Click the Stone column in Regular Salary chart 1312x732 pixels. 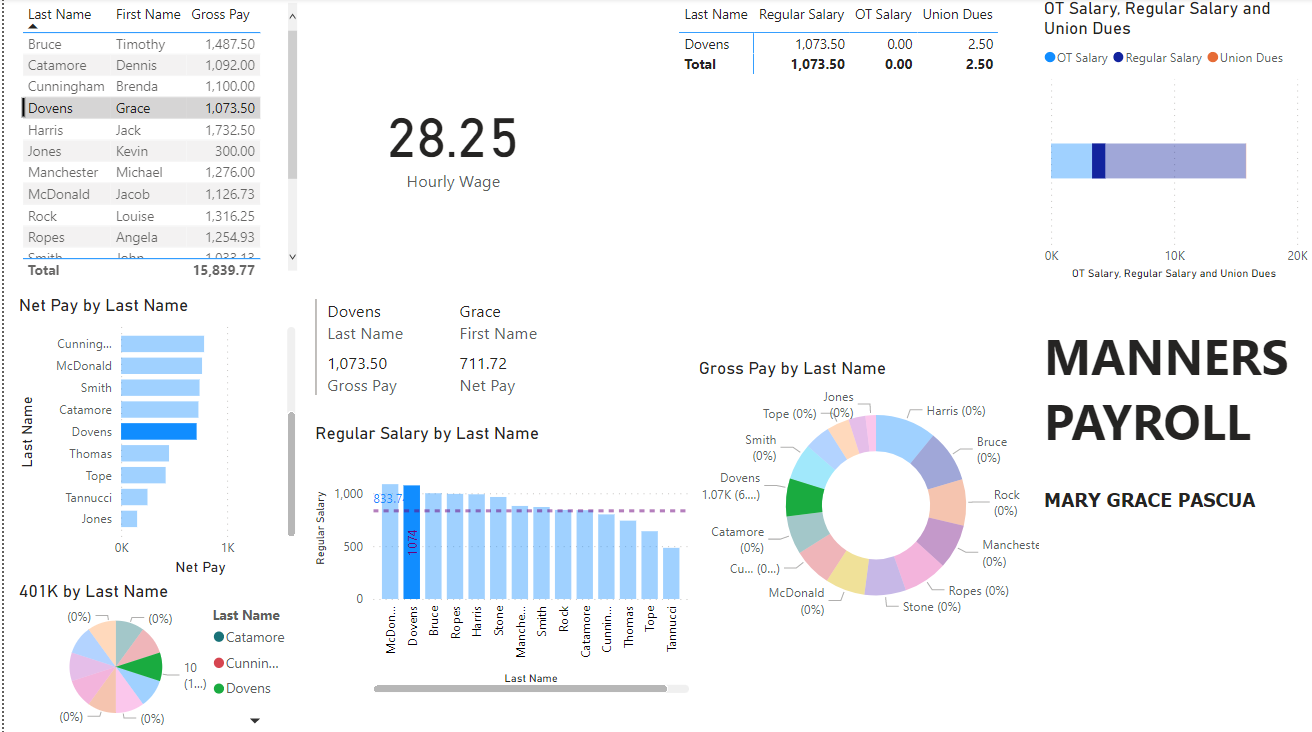click(x=498, y=548)
